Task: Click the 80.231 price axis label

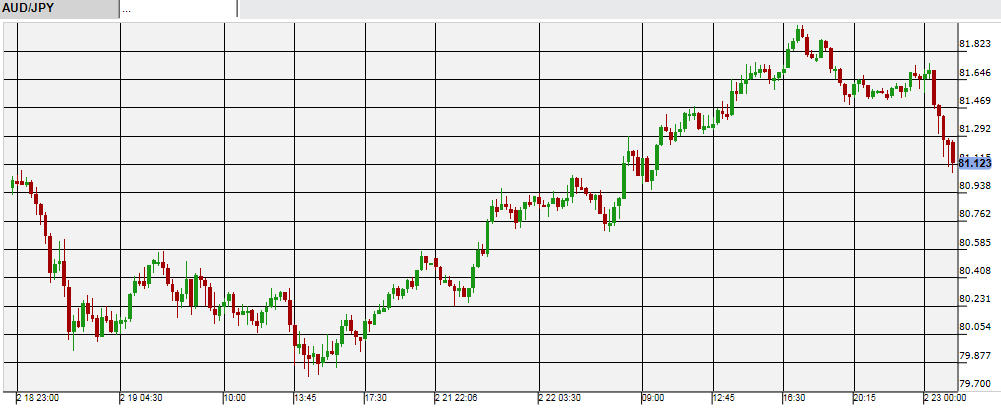Action: point(974,299)
